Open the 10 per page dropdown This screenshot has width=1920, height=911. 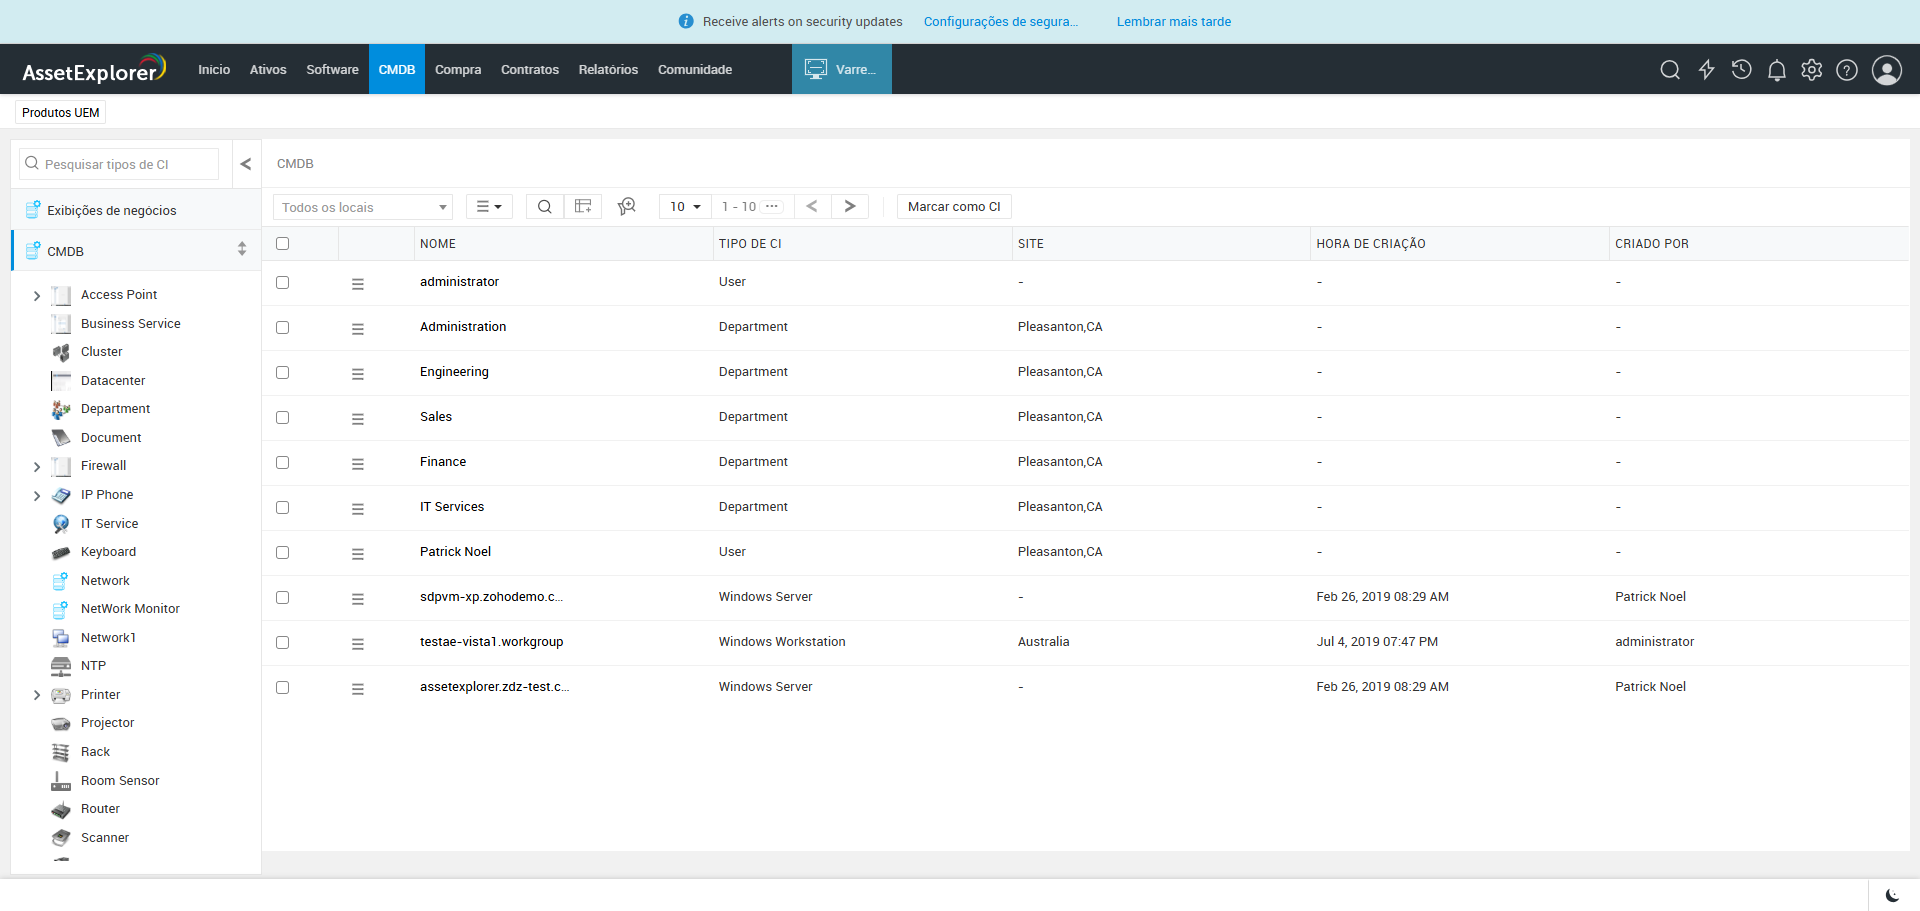pos(685,207)
